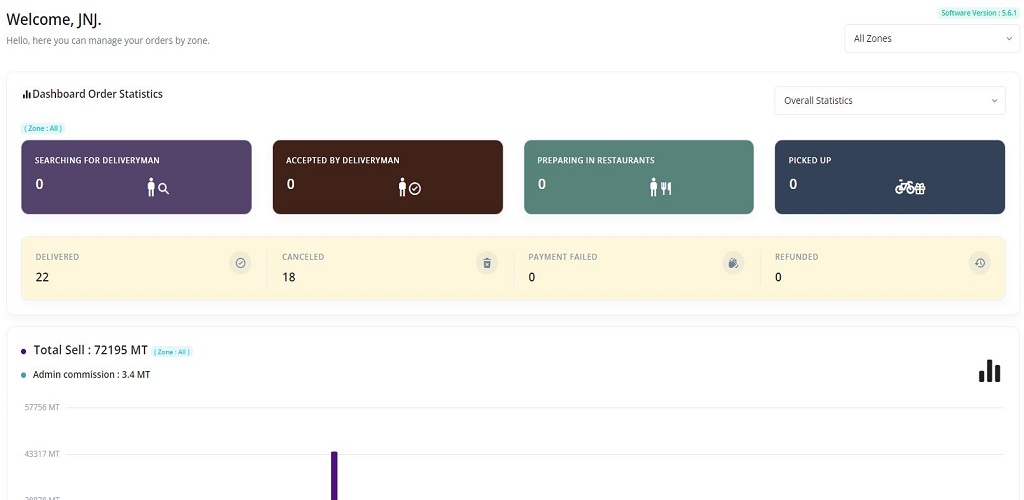Click the Accepted by Deliveryman checkmark icon
The height and width of the screenshot is (500, 1024).
coord(410,187)
